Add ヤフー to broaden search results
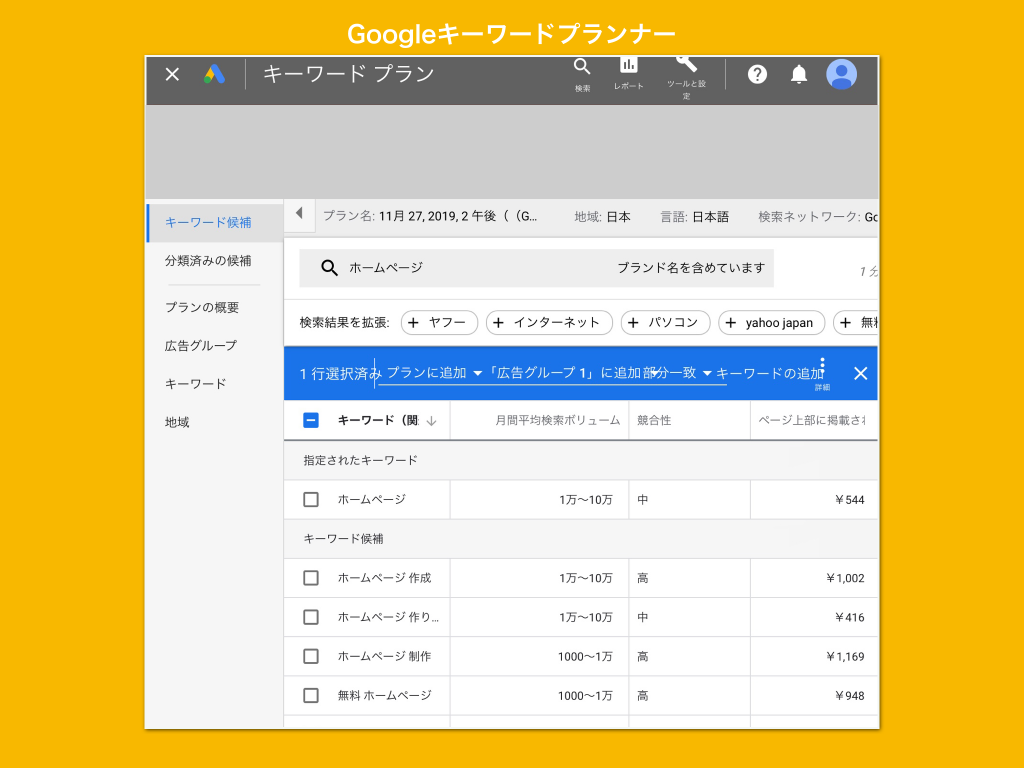Viewport: 1024px width, 768px height. coord(440,323)
